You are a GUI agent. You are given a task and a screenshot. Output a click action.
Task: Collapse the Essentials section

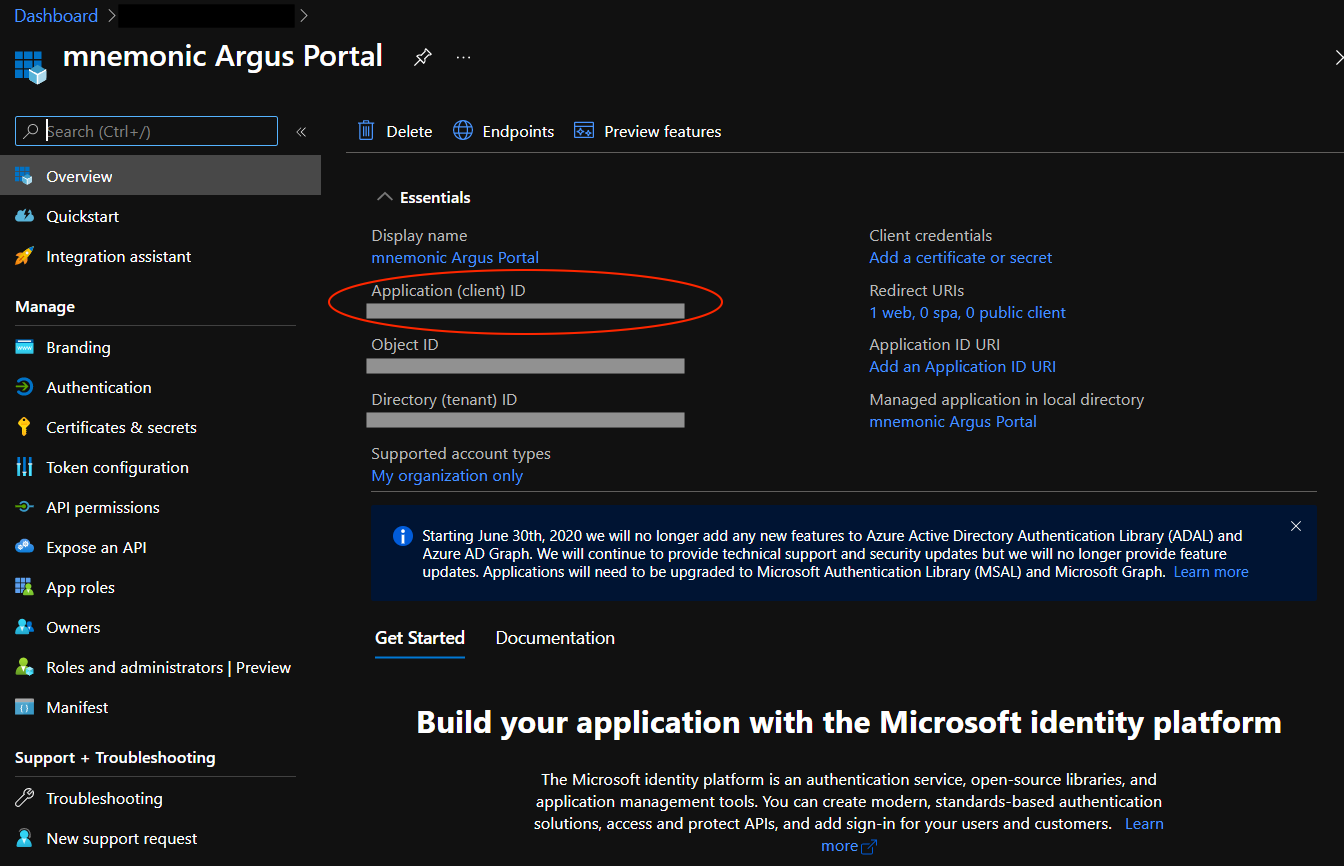click(x=384, y=197)
